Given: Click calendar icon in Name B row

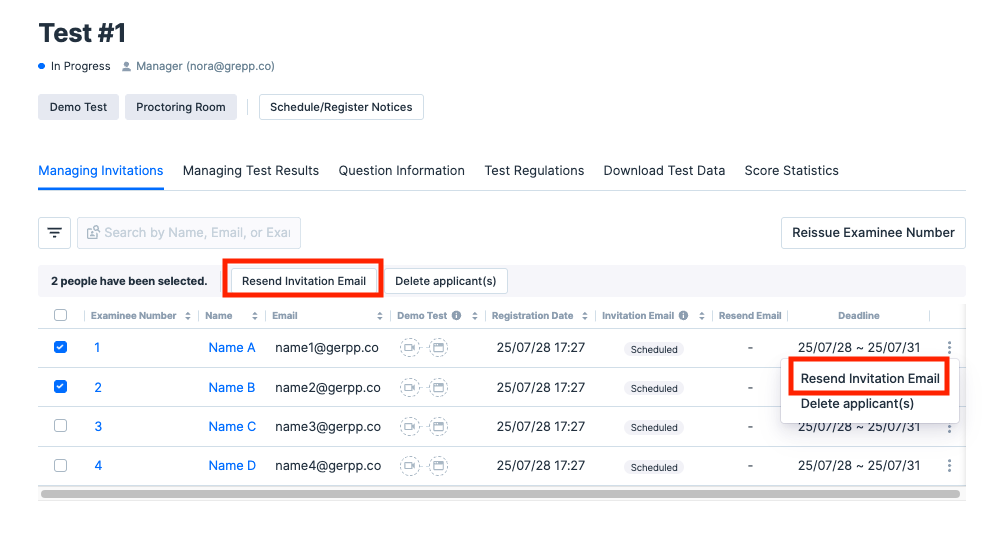Looking at the screenshot, I should [438, 387].
